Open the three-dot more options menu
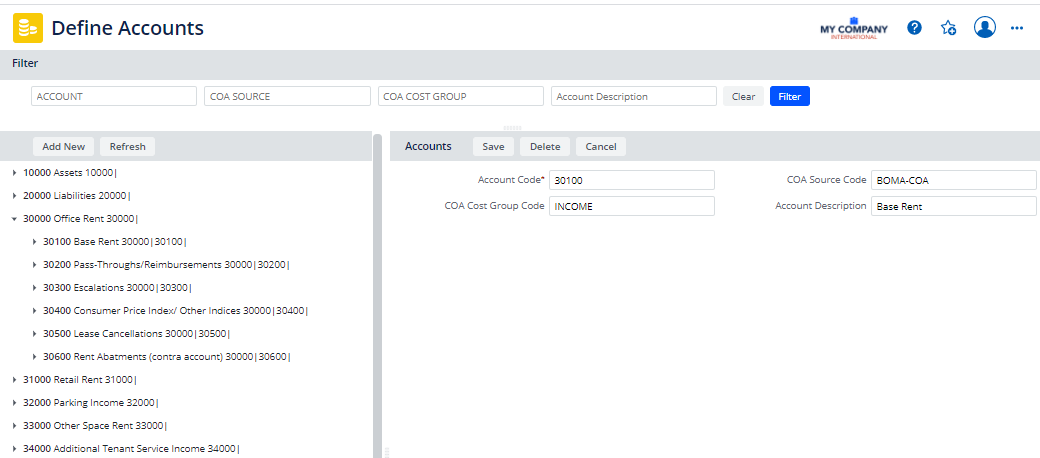This screenshot has height=458, width=1040. point(1017,28)
